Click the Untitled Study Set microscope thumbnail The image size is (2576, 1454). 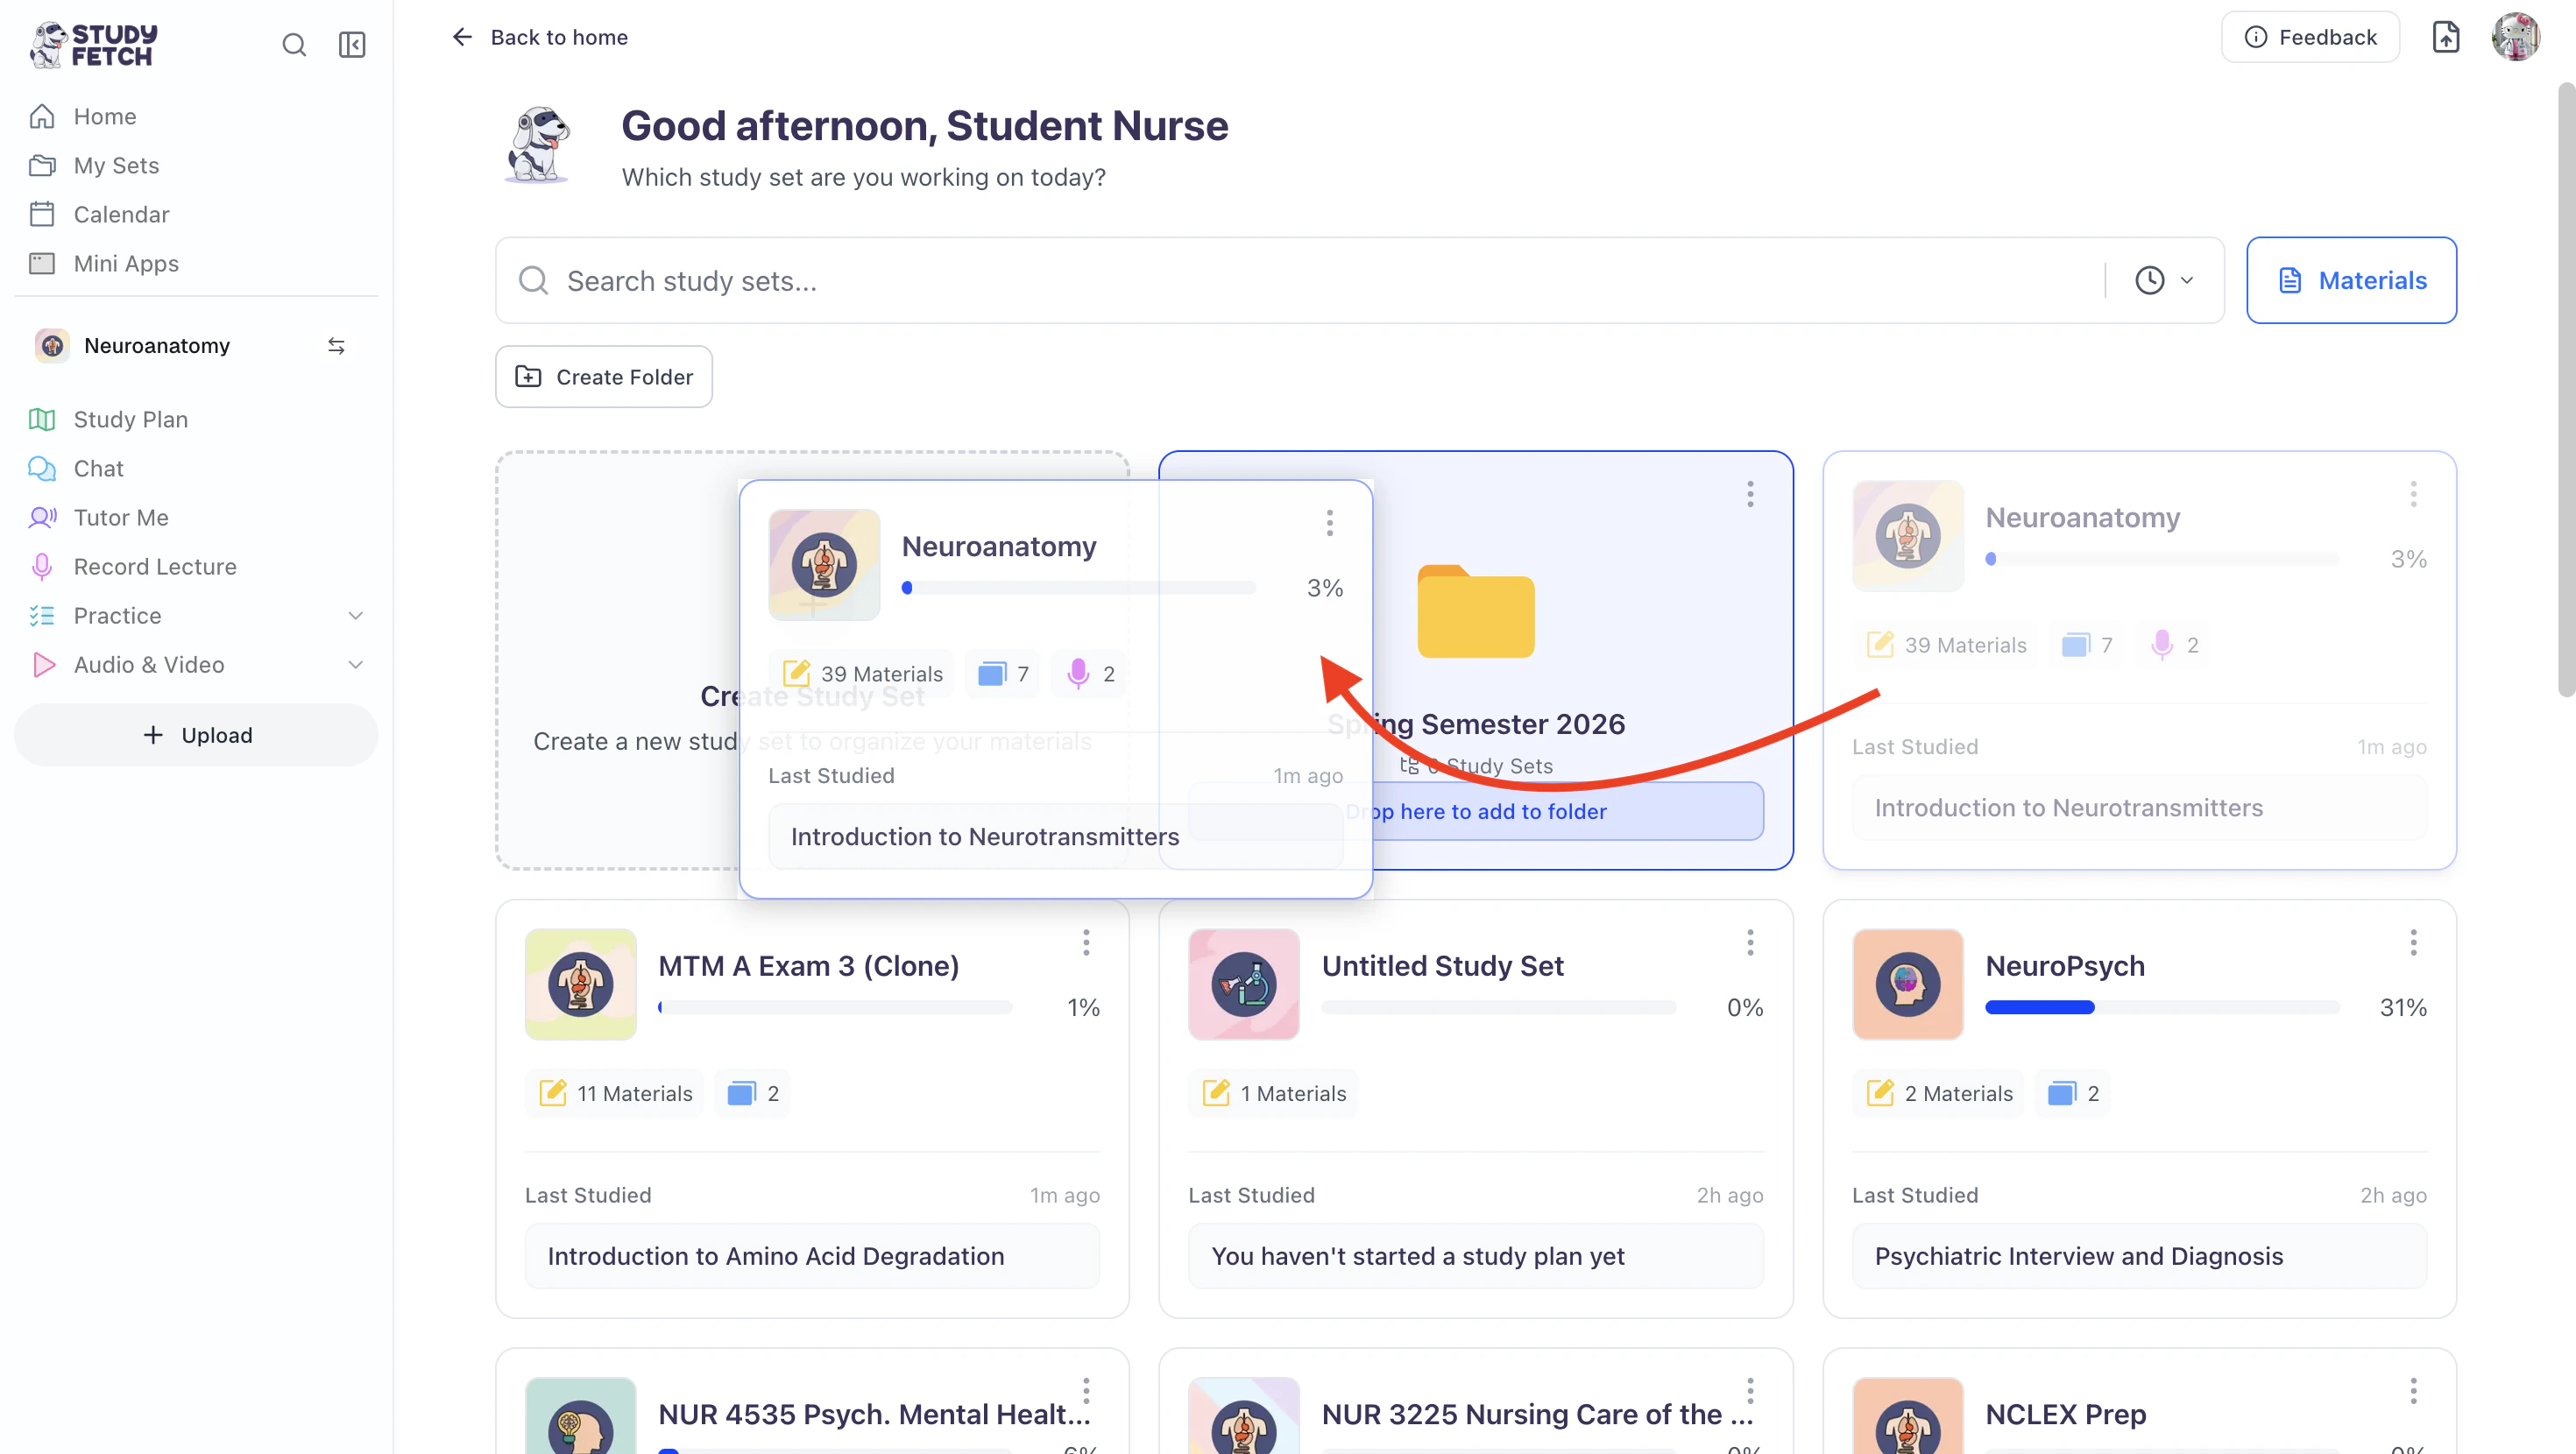[1244, 985]
